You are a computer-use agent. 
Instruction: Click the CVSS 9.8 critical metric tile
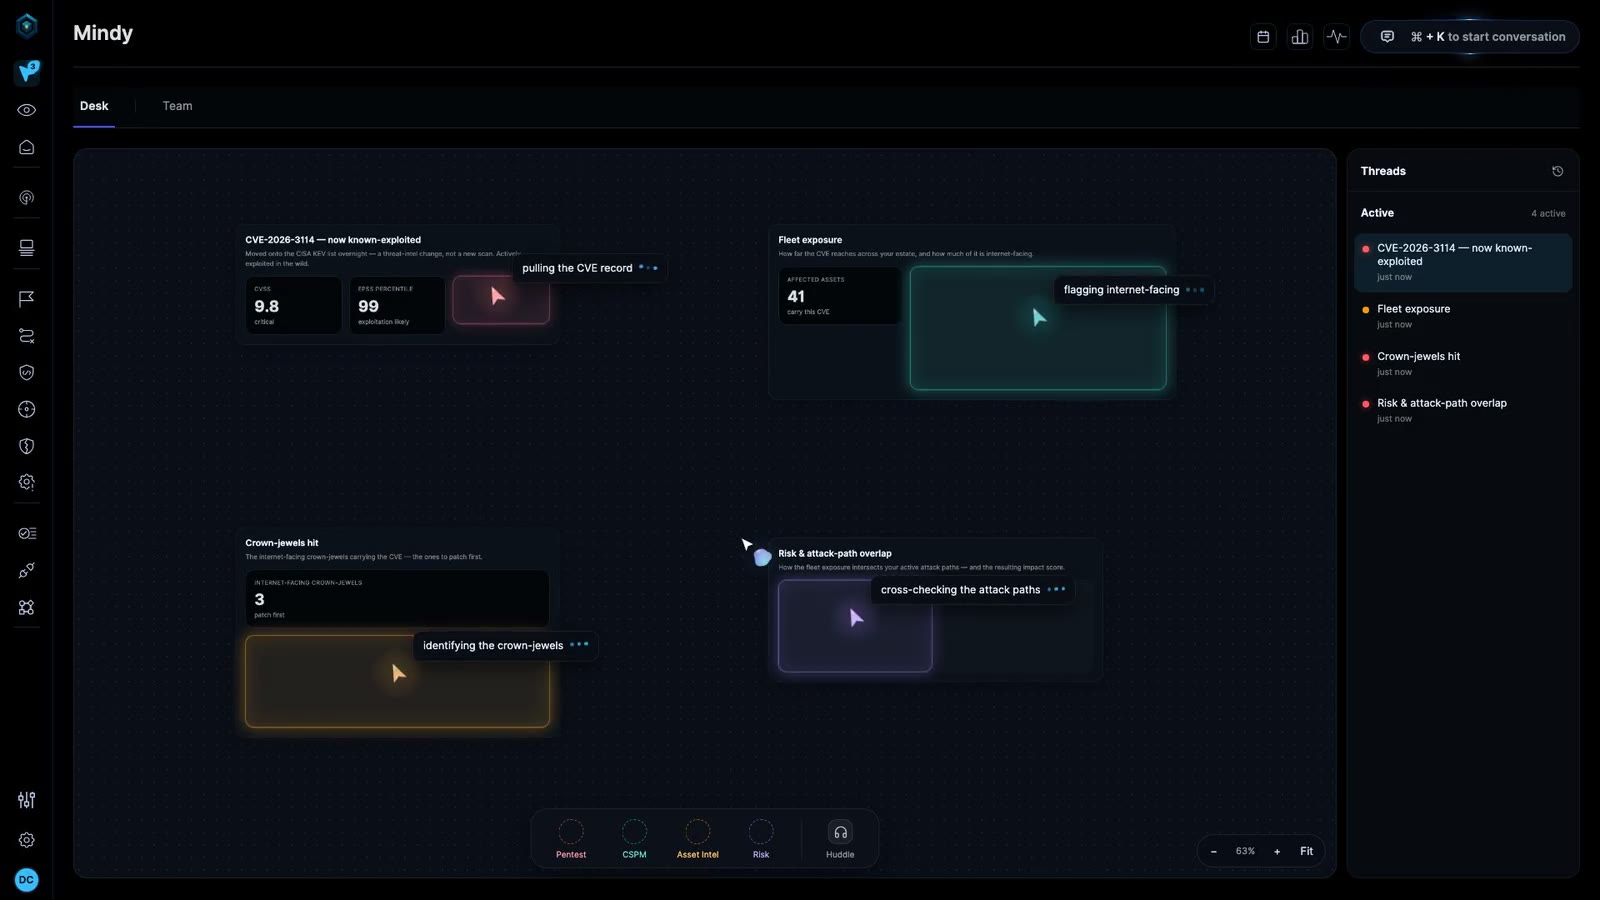[293, 305]
